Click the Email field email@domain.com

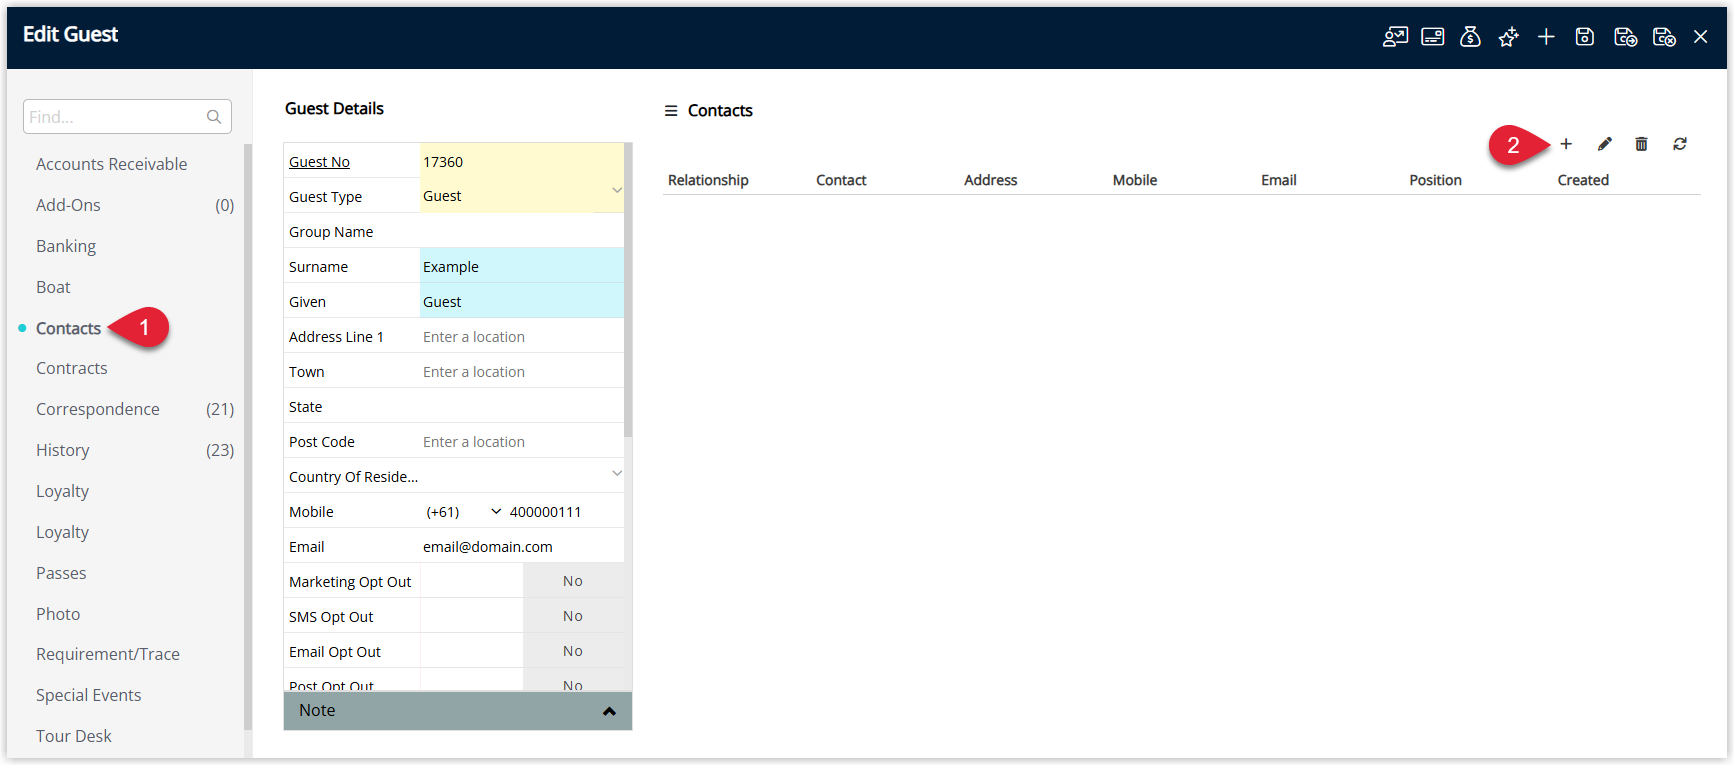521,546
